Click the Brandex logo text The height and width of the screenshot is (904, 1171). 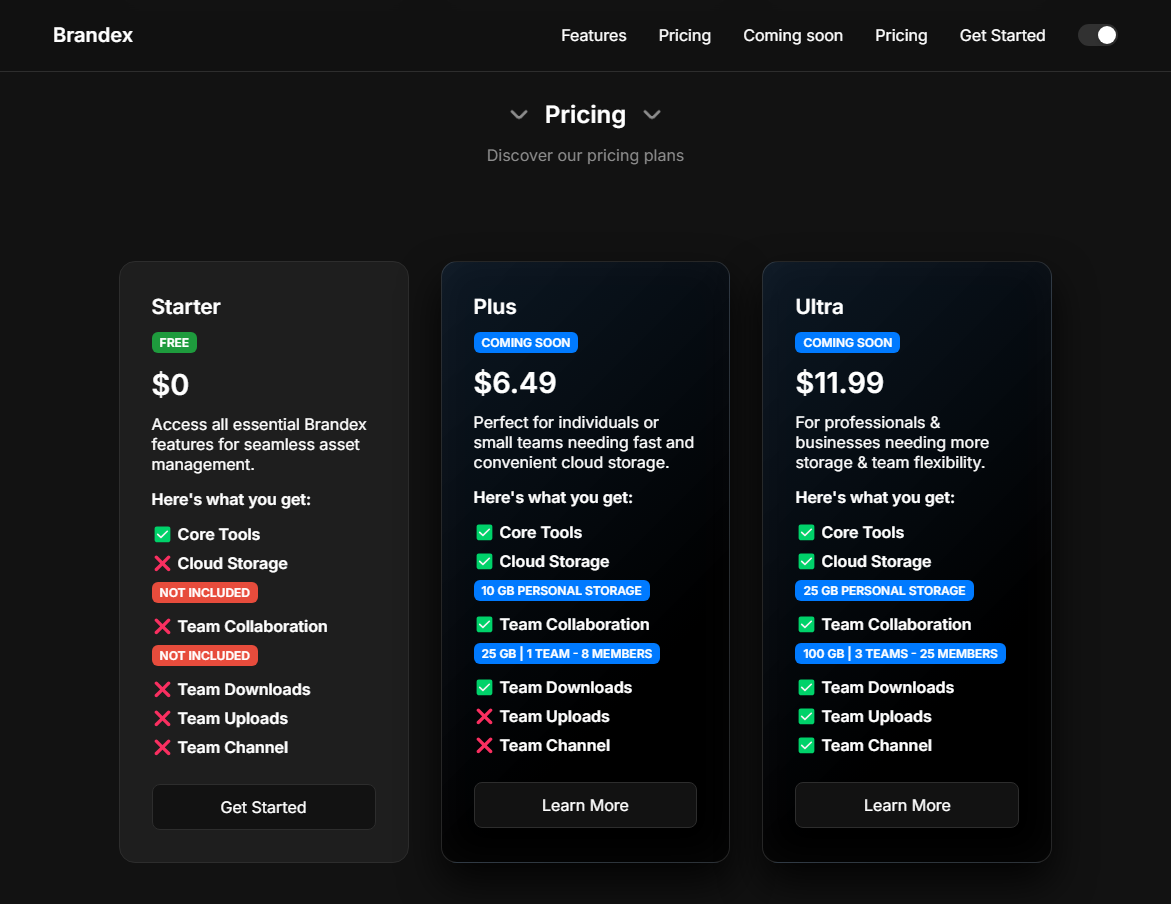pos(93,36)
